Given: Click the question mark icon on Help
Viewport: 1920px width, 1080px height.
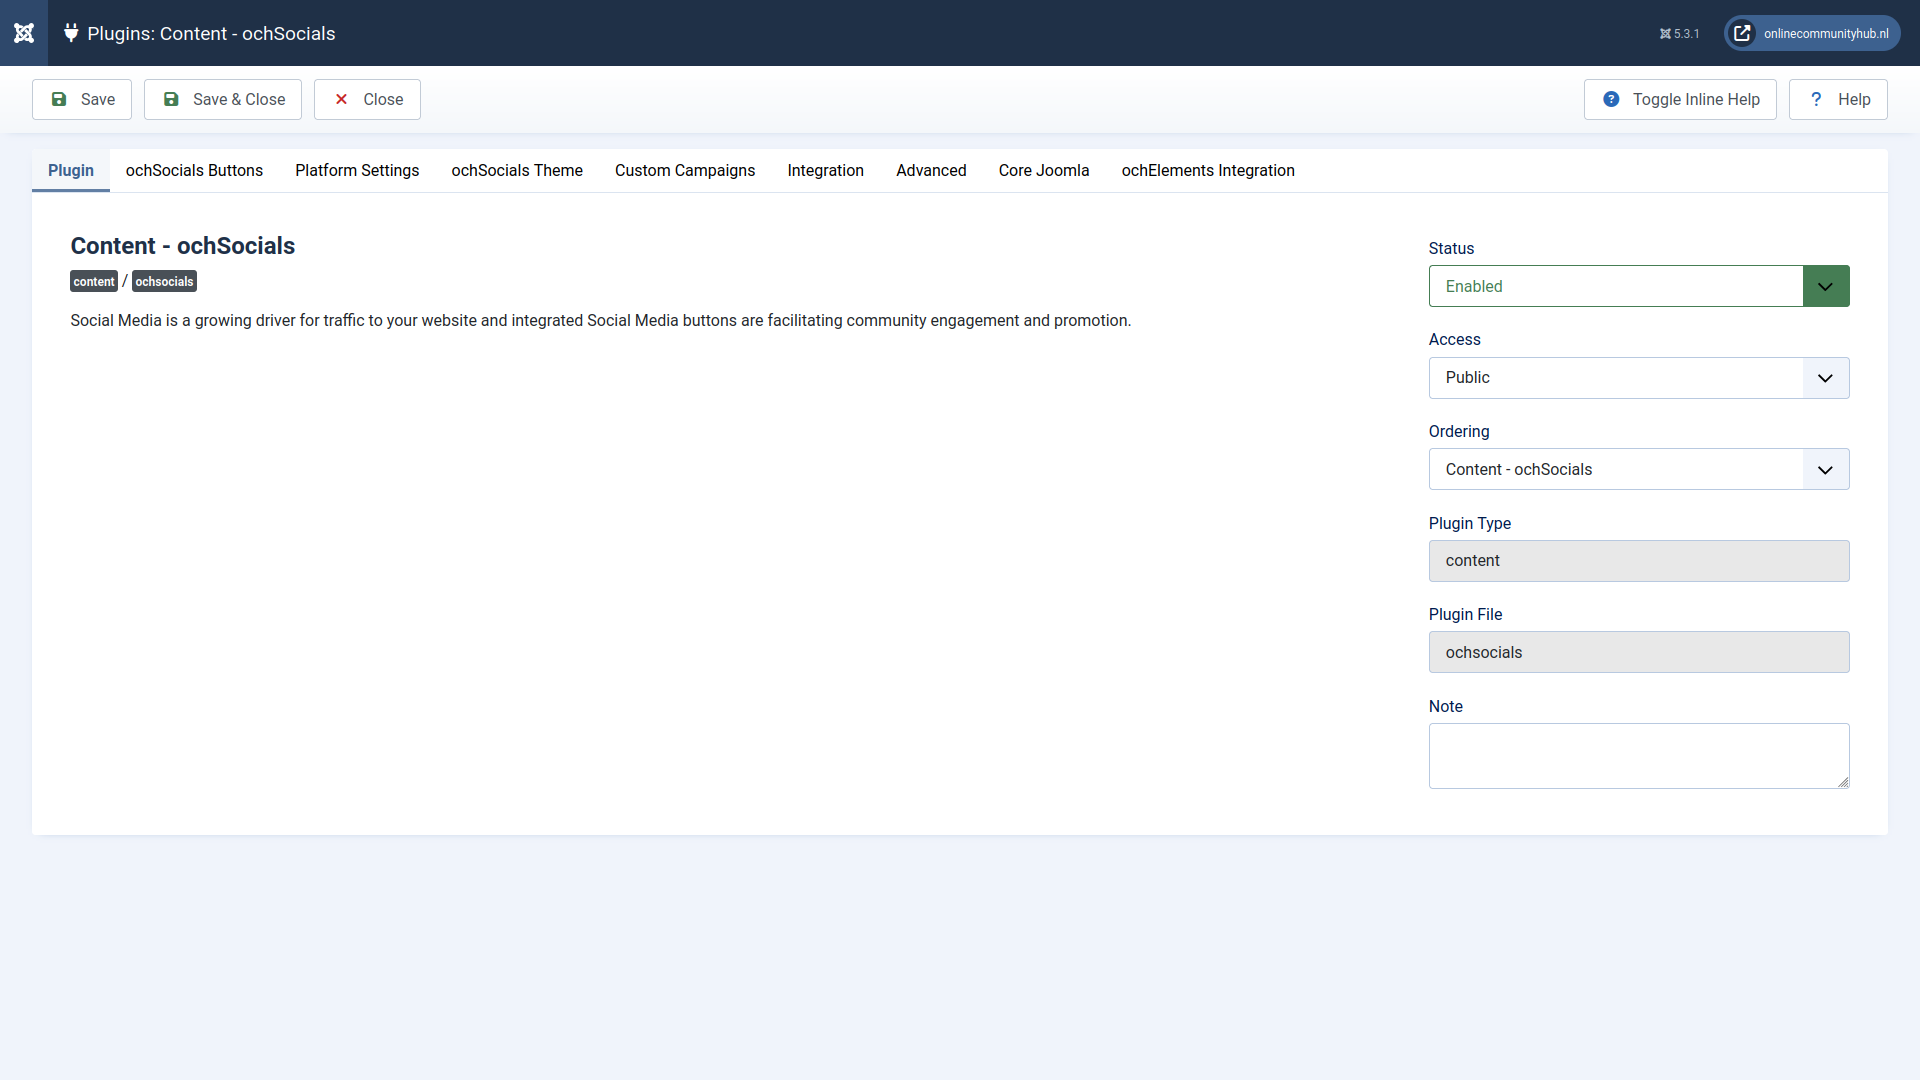Looking at the screenshot, I should (x=1816, y=99).
